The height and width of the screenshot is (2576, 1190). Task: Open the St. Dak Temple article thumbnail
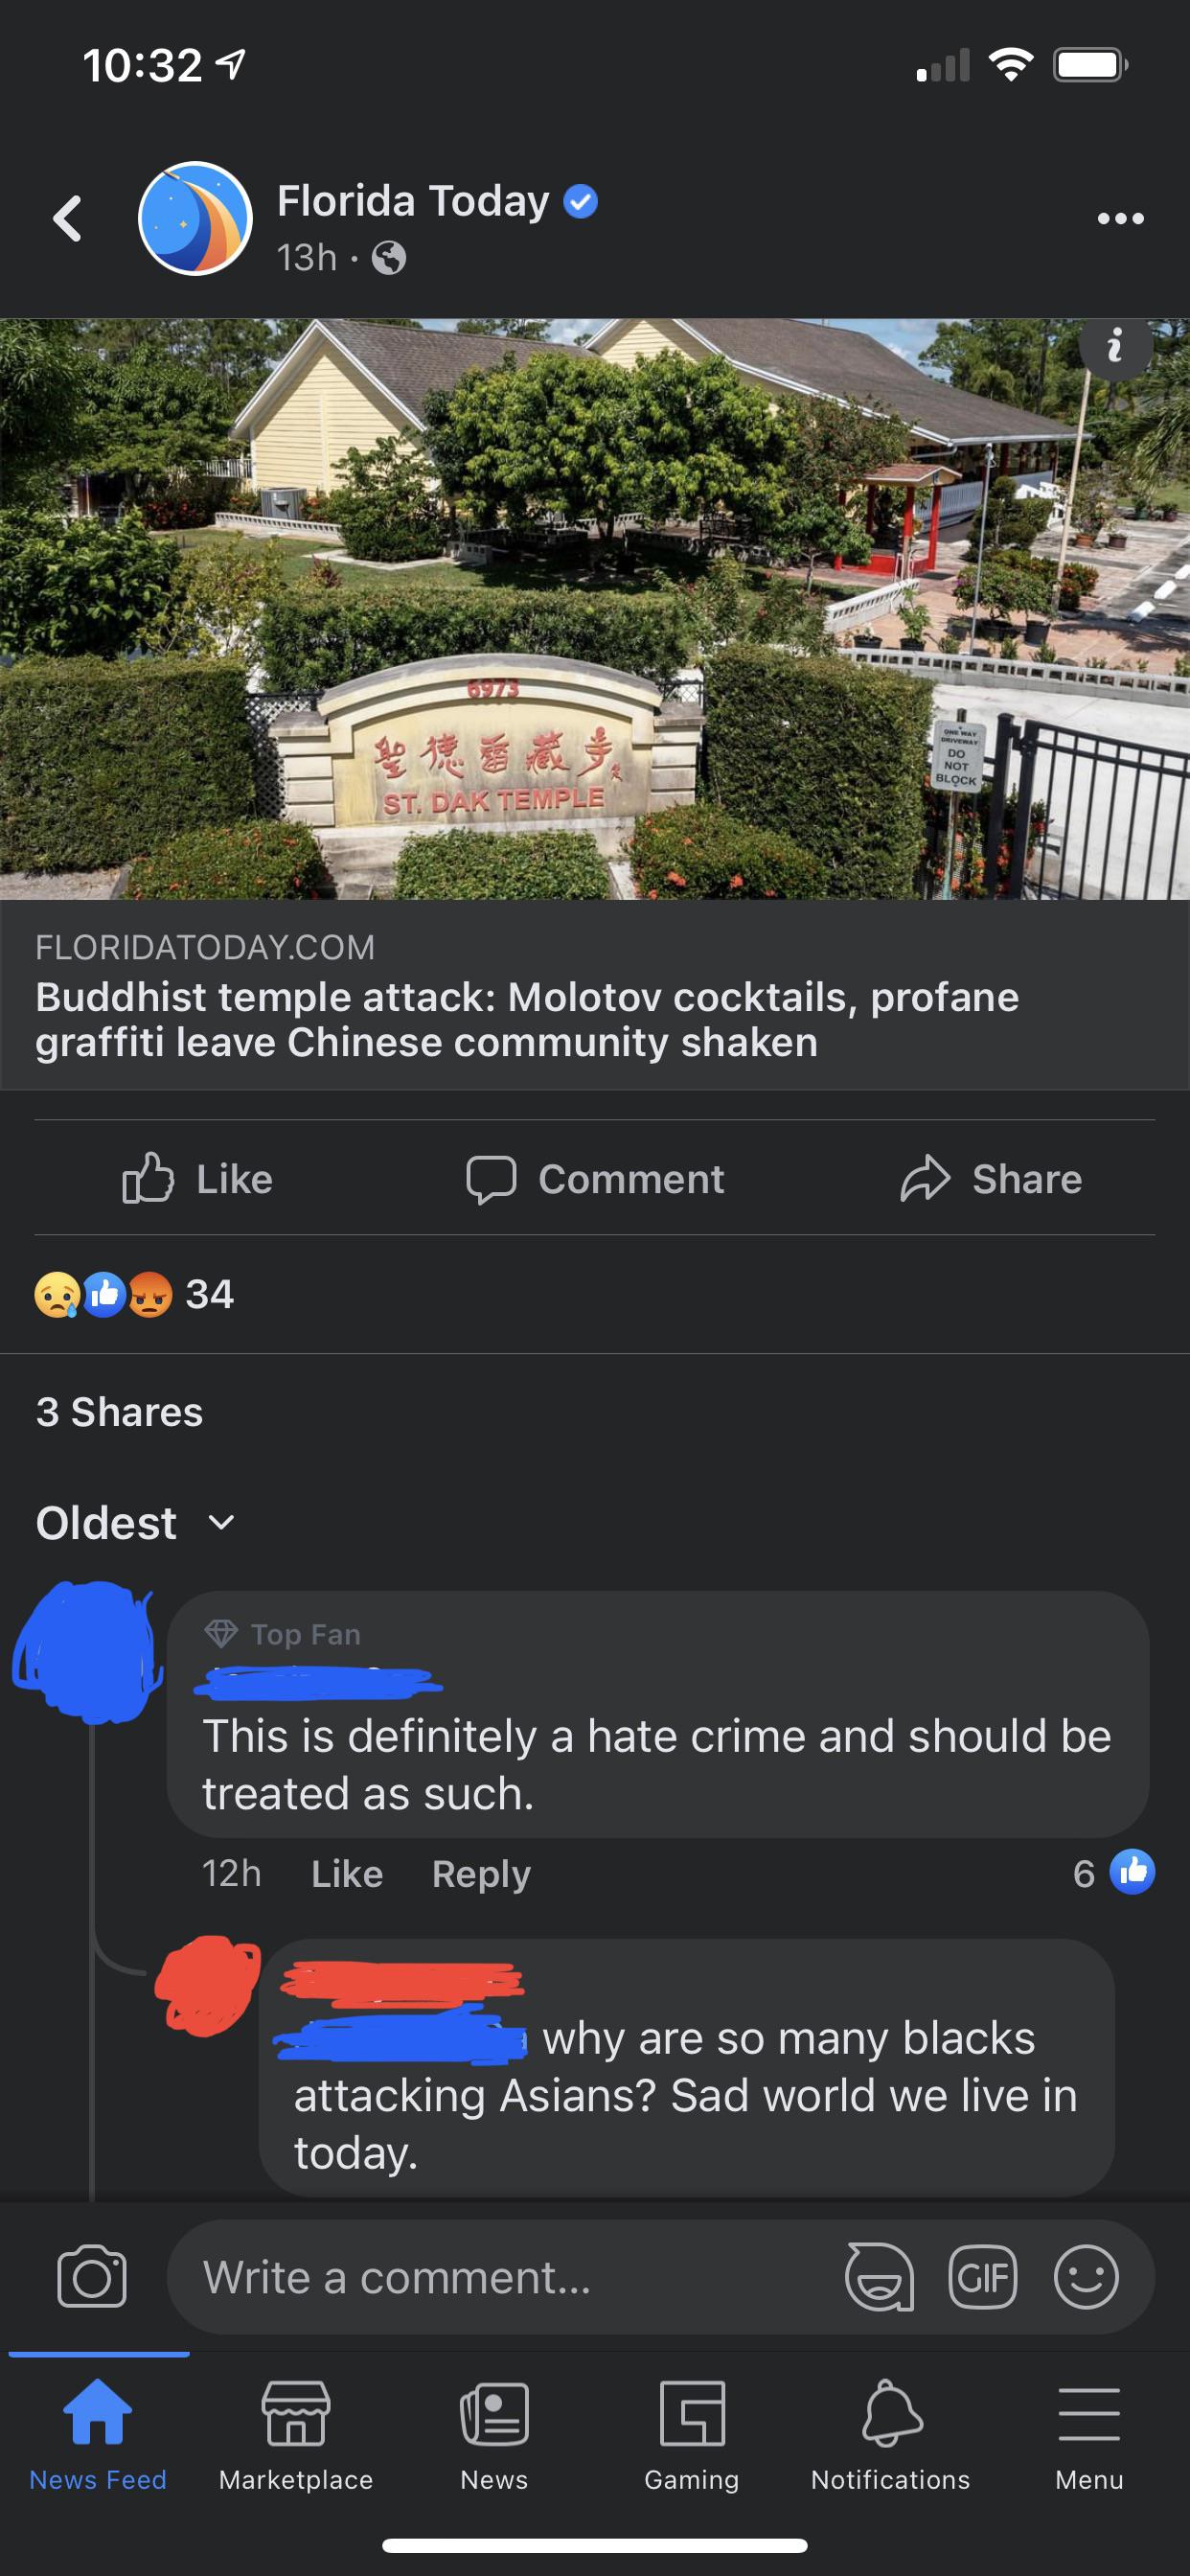tap(595, 608)
